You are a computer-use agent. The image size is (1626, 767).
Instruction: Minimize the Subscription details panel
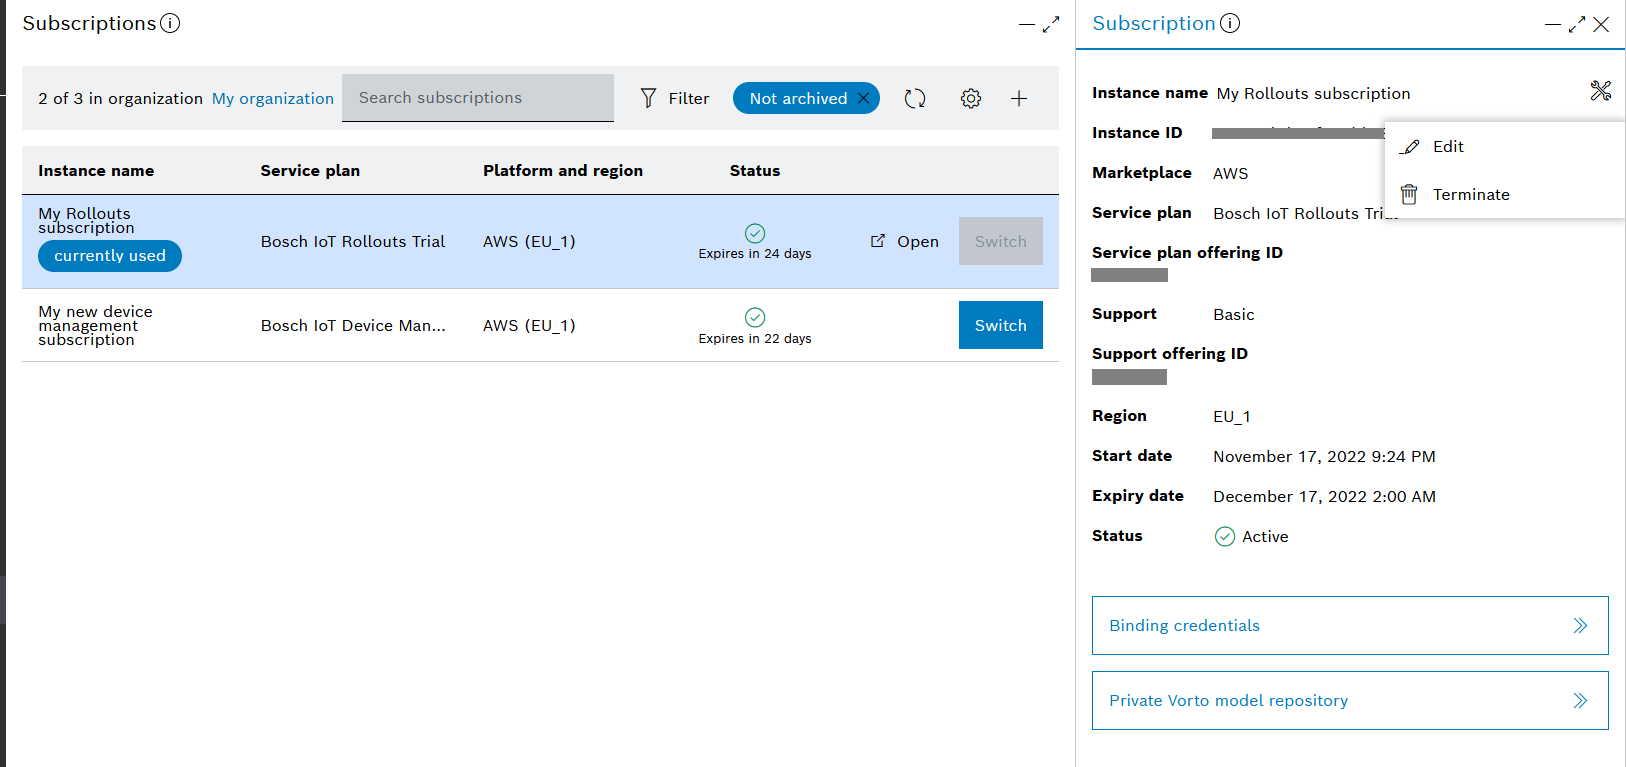point(1553,24)
